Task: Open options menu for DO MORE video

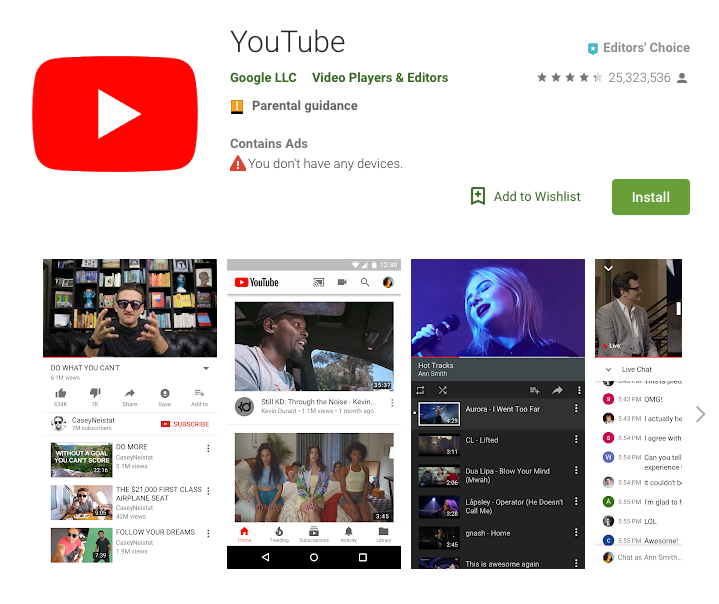Action: point(208,448)
